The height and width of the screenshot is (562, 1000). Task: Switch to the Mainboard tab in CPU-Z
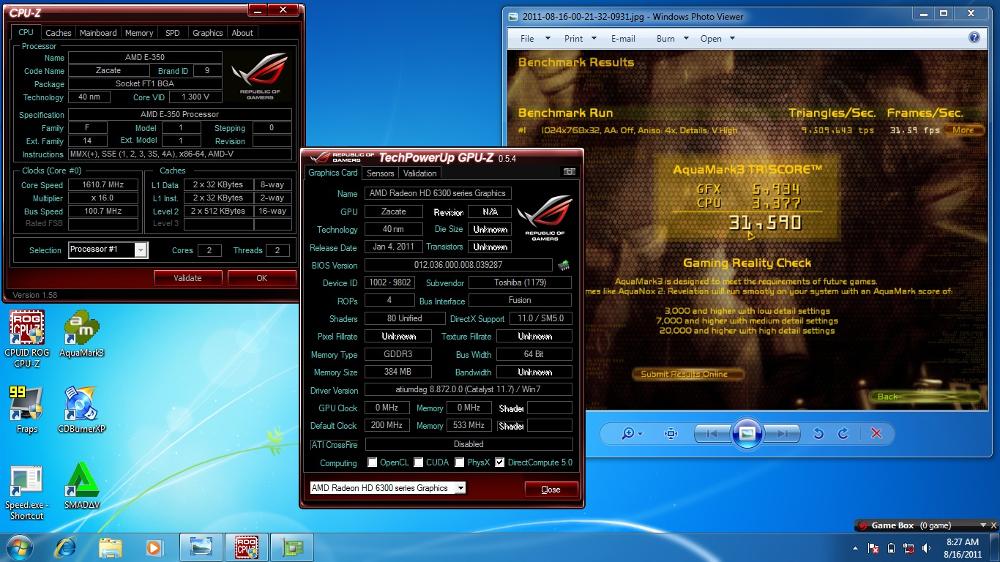click(98, 33)
